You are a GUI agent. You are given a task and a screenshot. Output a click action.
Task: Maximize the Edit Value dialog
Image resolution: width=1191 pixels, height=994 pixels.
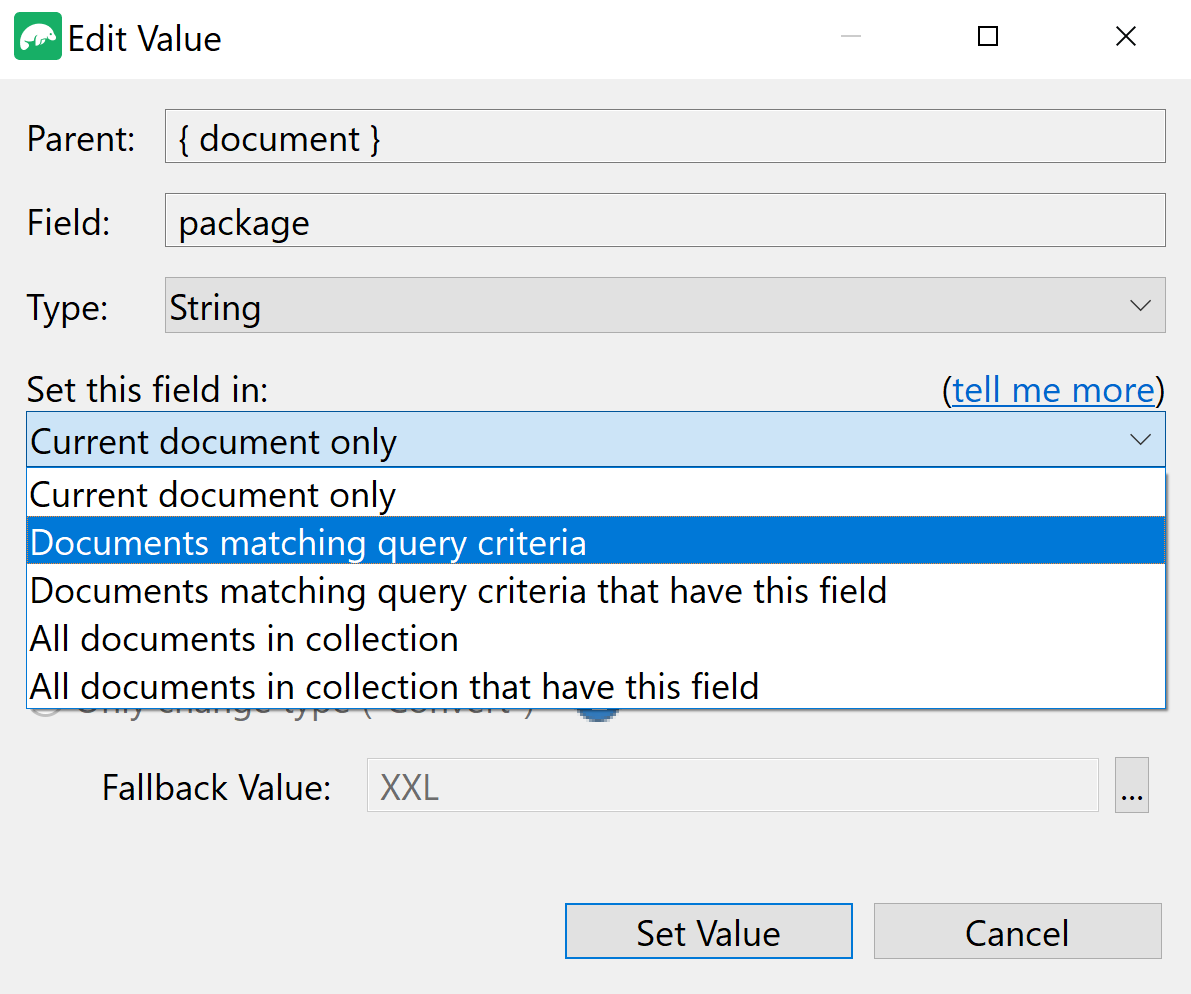tap(987, 36)
